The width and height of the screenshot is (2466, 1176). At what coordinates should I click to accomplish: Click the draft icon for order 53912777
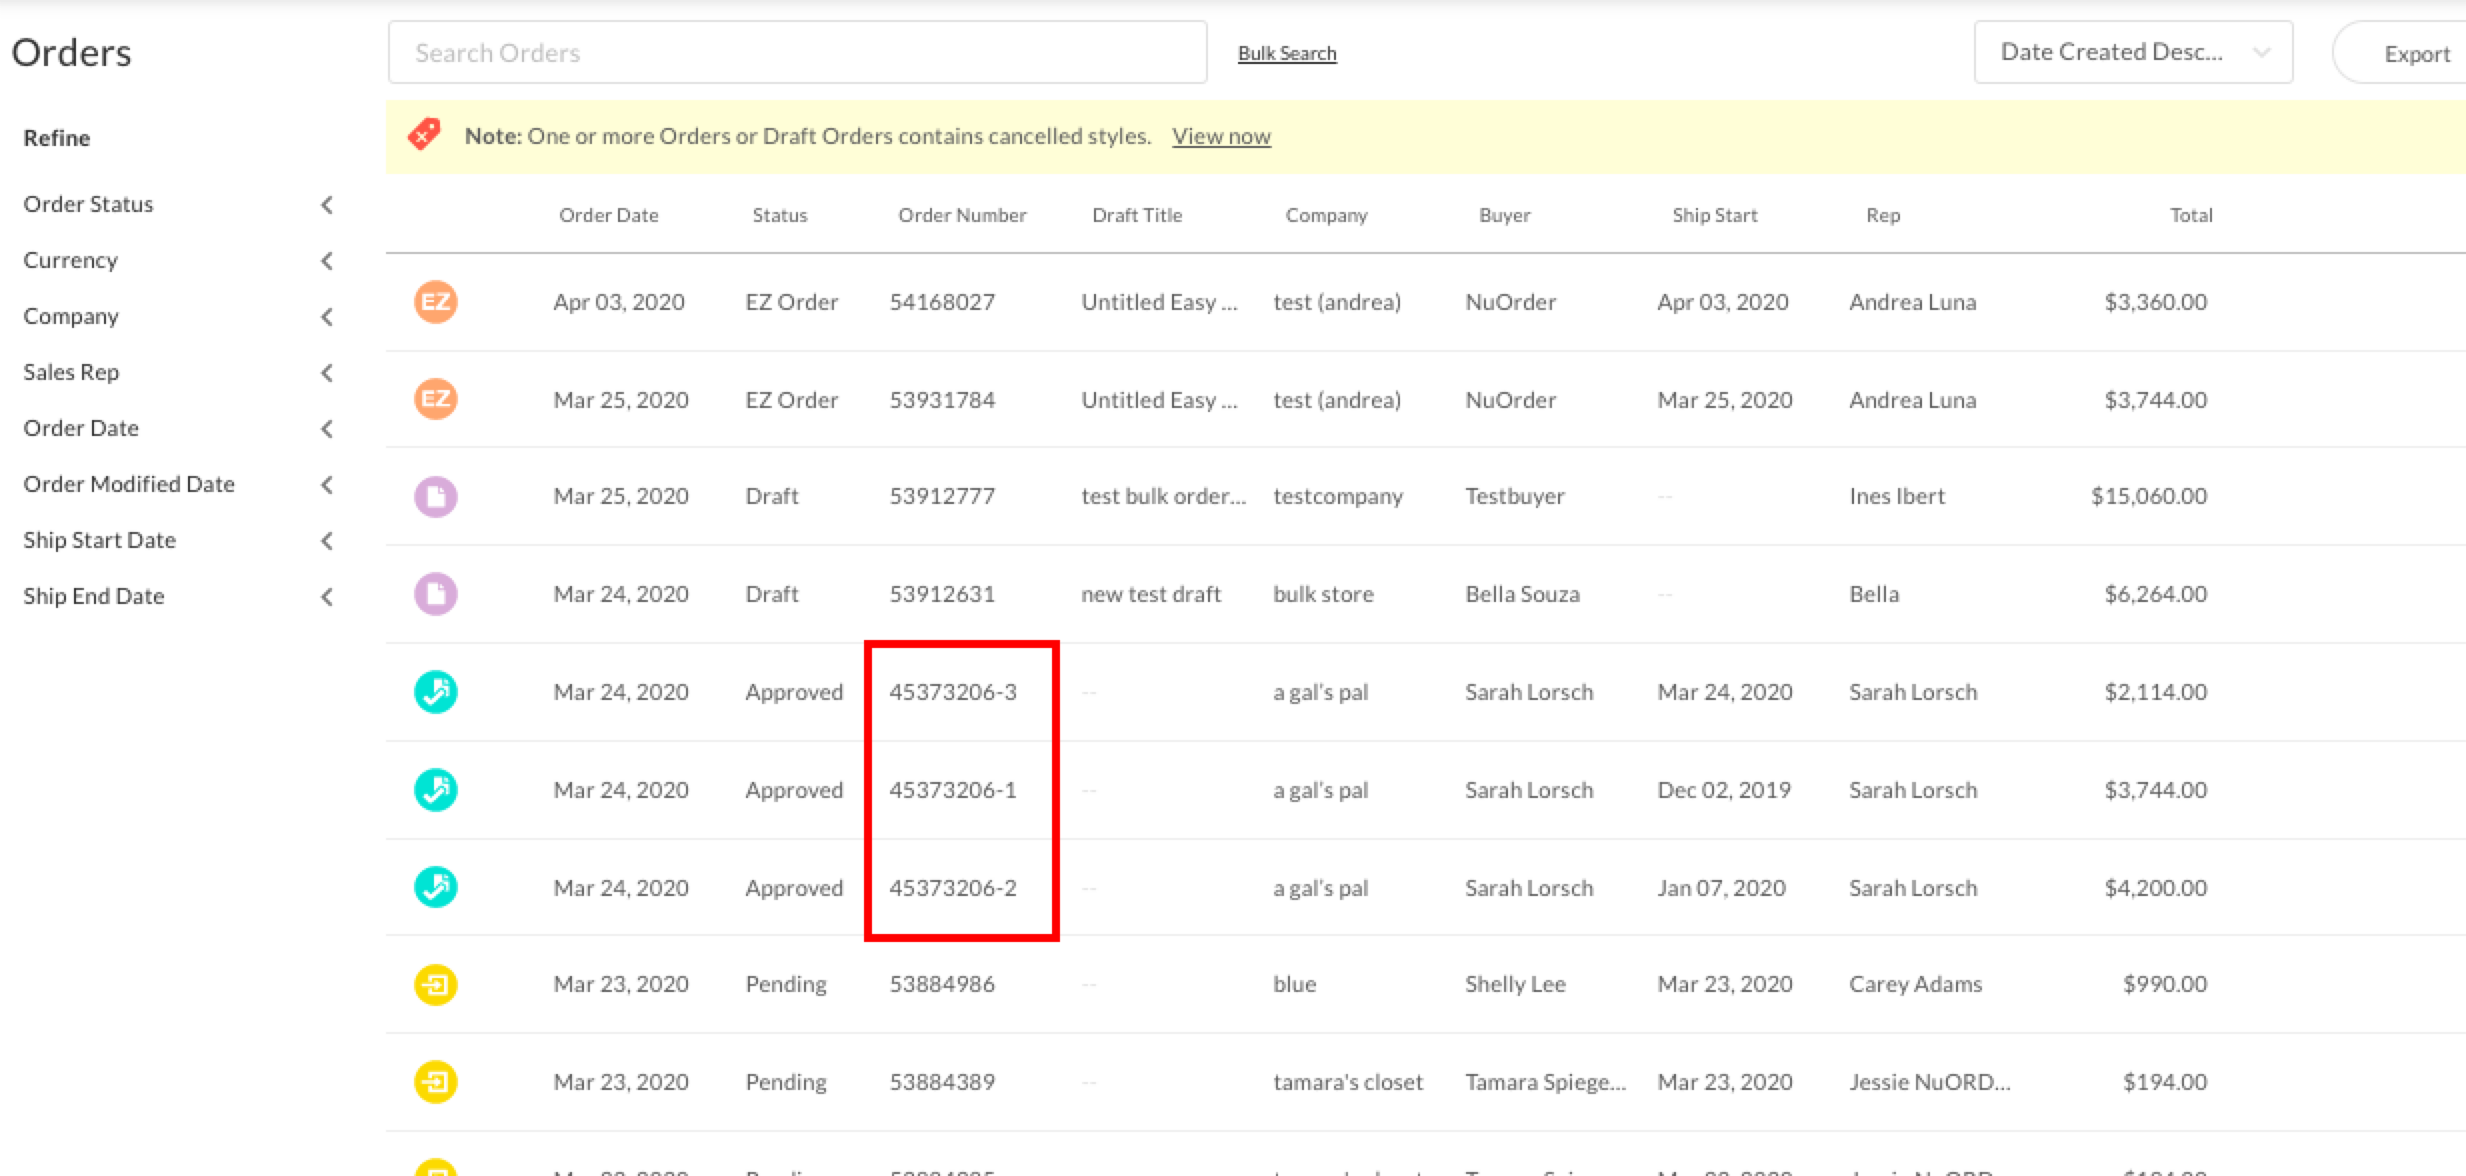coord(436,496)
